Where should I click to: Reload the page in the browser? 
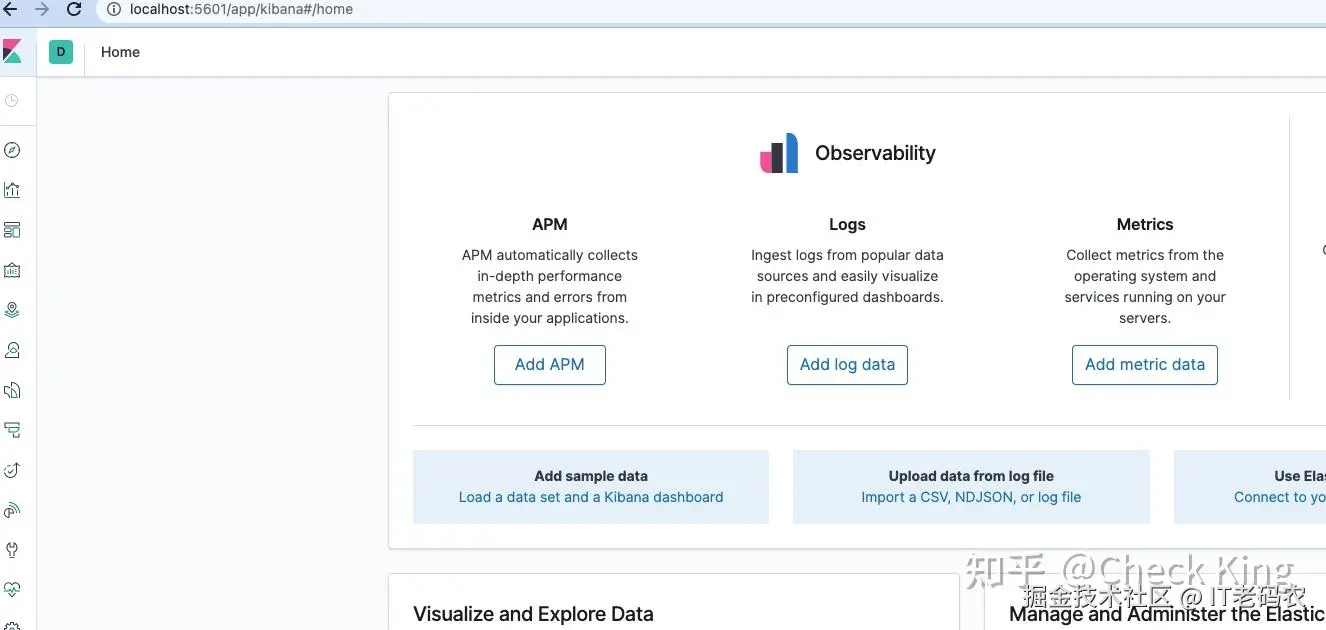point(74,10)
